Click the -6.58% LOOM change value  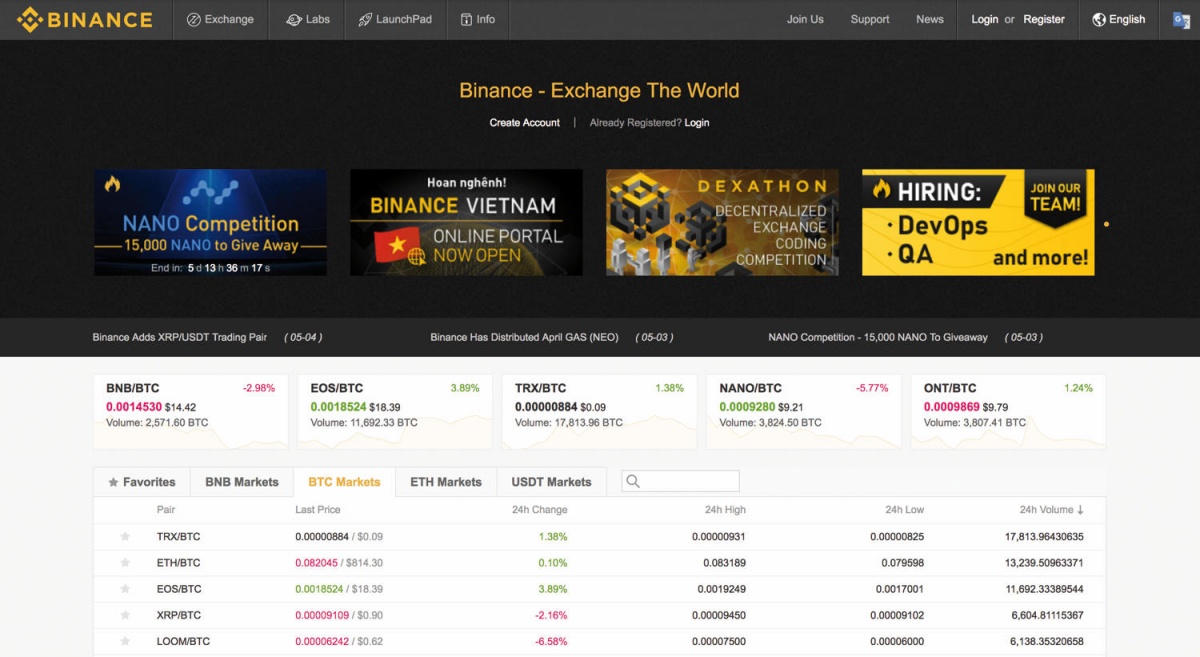552,641
